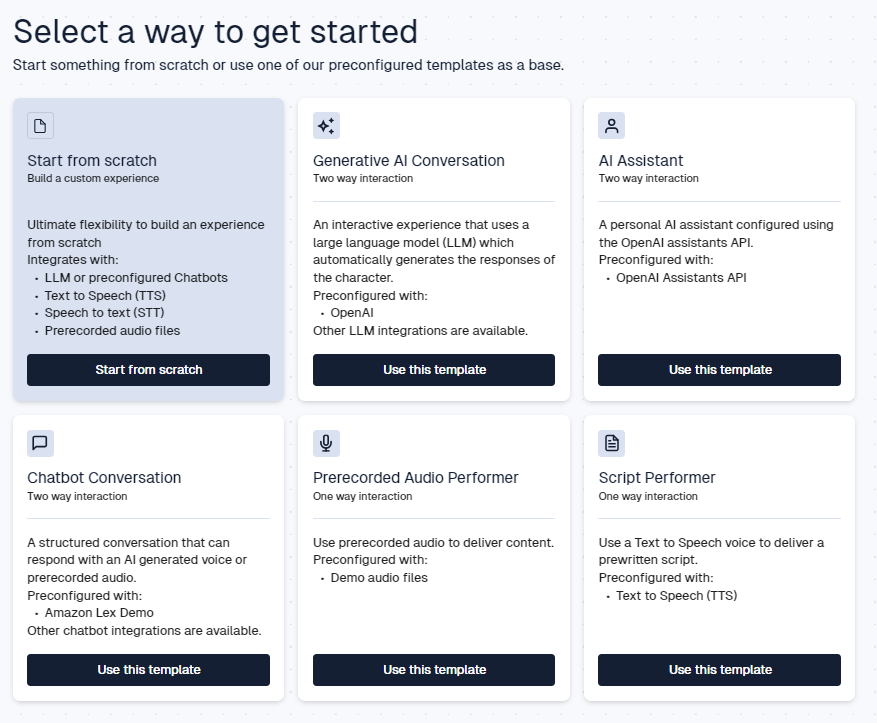Use the Generative AI Conversation template
The height and width of the screenshot is (723, 877).
(x=434, y=370)
